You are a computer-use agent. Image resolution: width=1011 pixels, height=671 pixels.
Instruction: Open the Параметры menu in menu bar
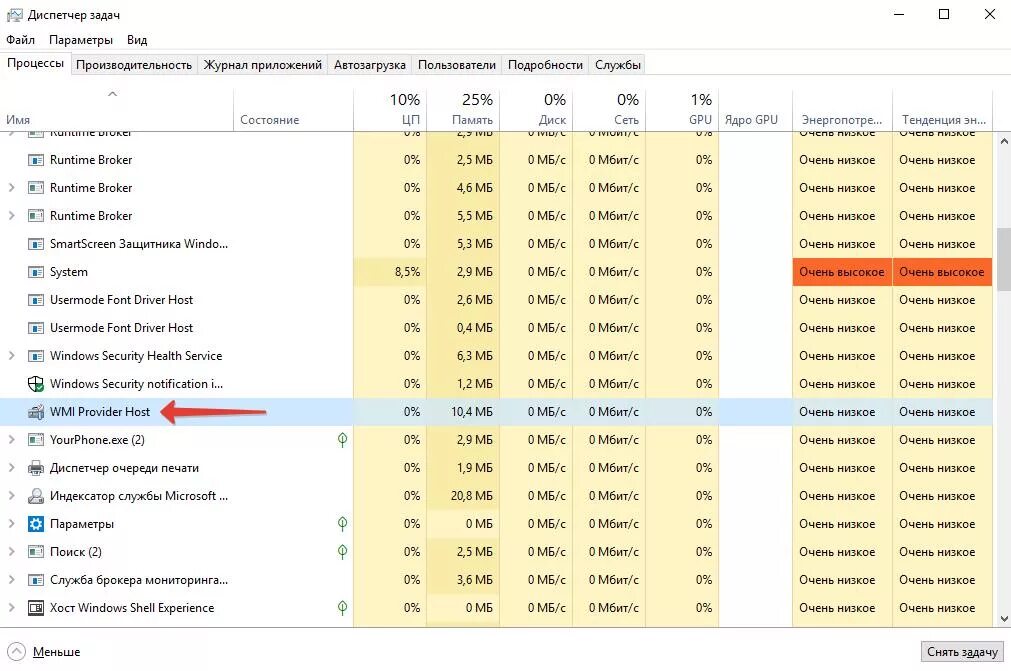[81, 40]
